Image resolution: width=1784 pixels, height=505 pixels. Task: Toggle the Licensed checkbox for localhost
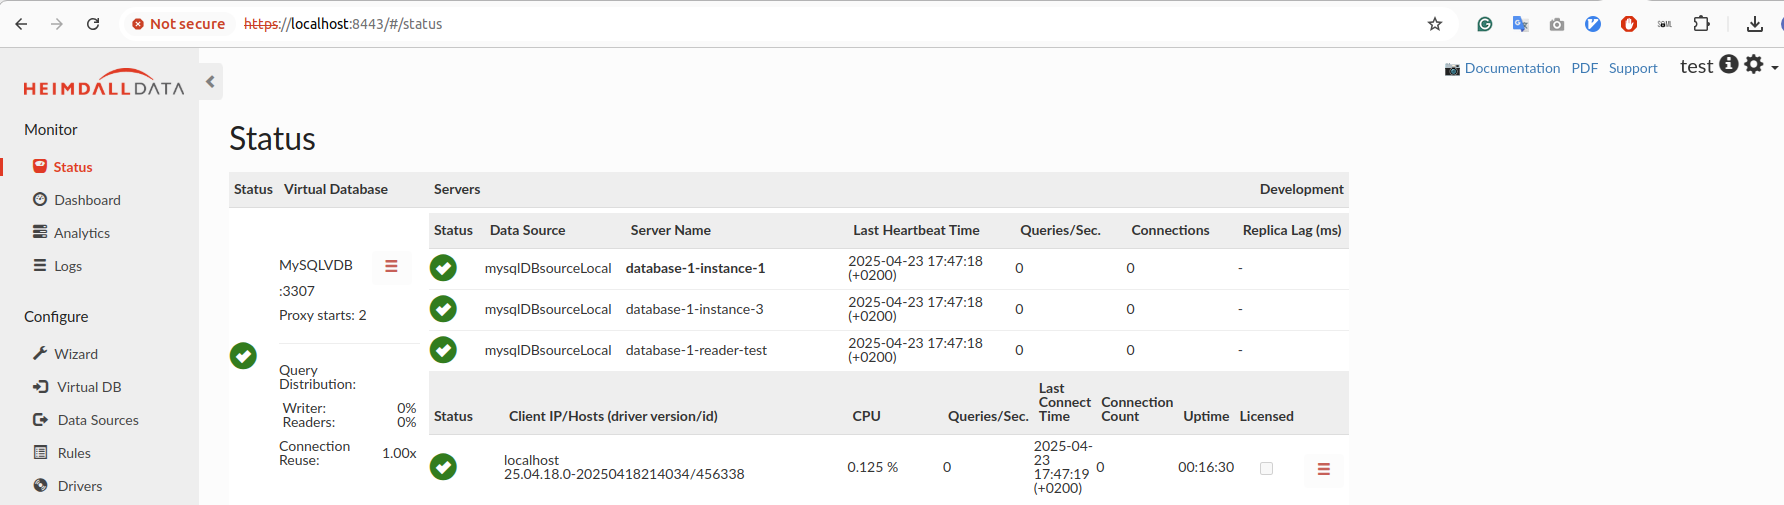coord(1266,468)
